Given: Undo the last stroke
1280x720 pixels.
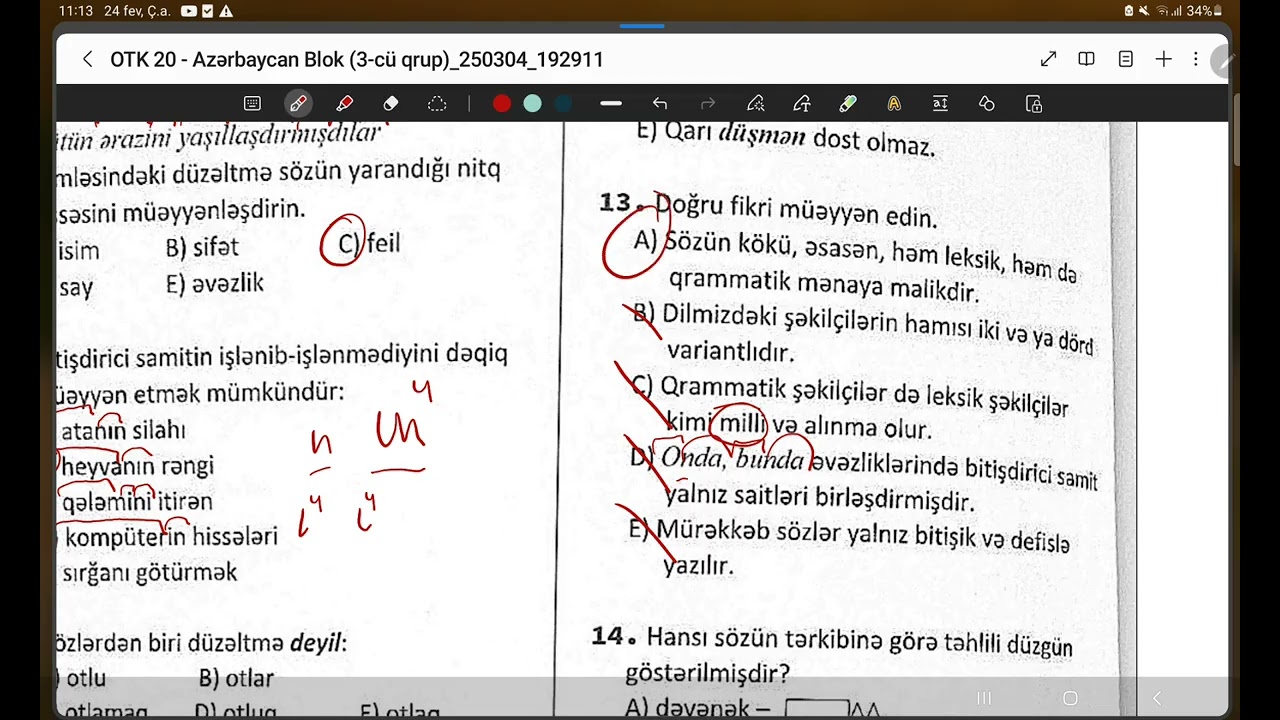Looking at the screenshot, I should click(660, 103).
